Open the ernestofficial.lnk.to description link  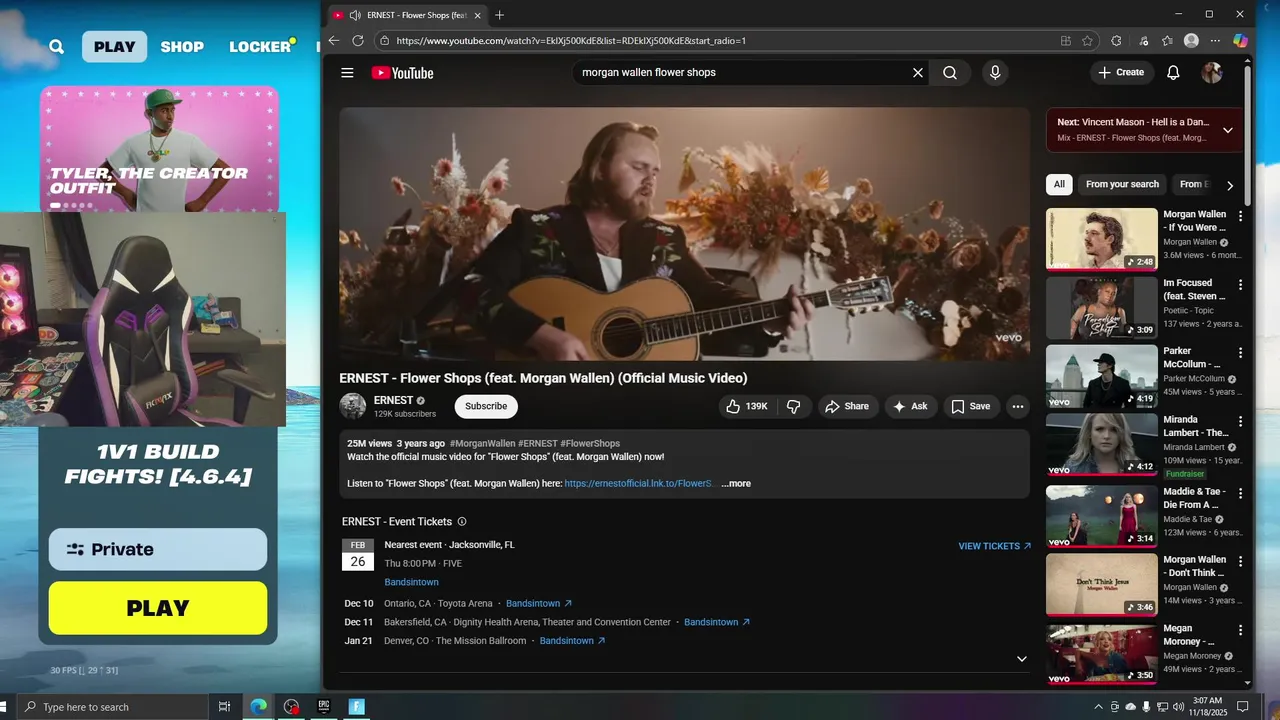coord(640,484)
